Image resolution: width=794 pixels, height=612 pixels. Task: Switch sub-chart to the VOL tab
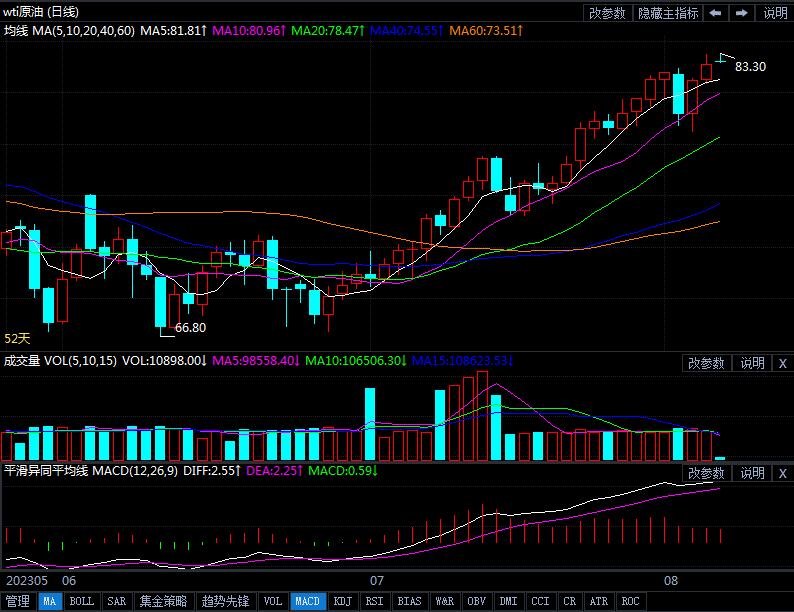(272, 601)
